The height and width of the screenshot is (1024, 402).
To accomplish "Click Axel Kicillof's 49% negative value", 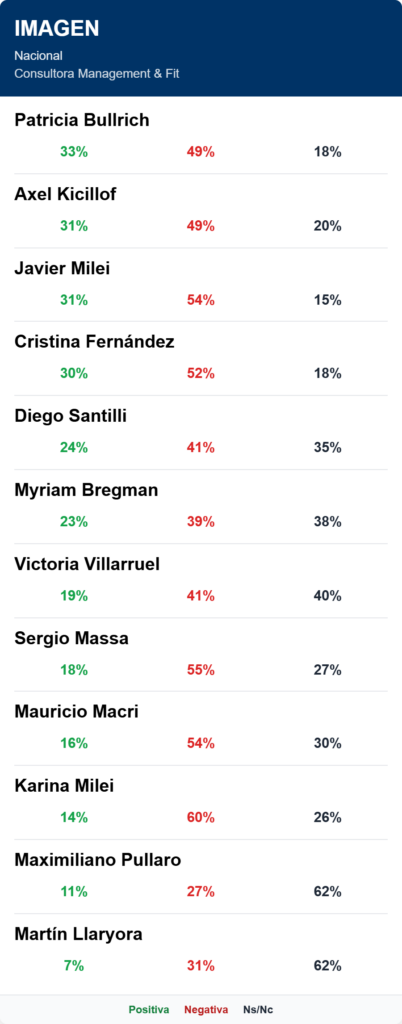I will [200, 226].
